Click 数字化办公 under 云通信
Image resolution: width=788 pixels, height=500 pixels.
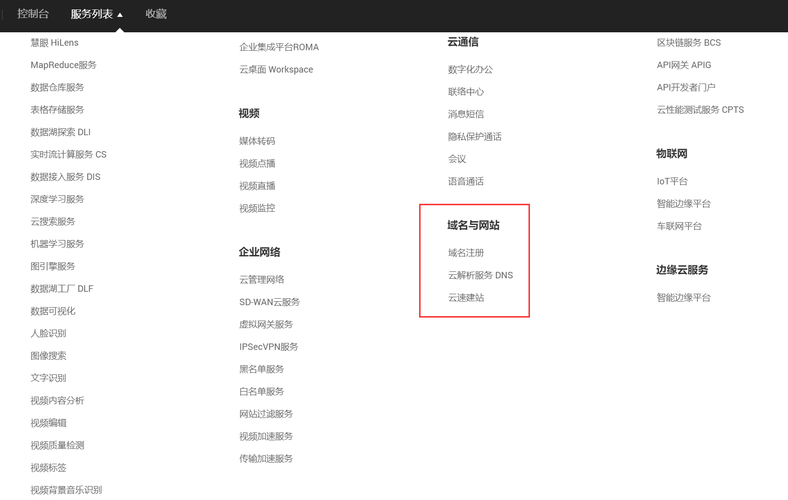point(470,69)
